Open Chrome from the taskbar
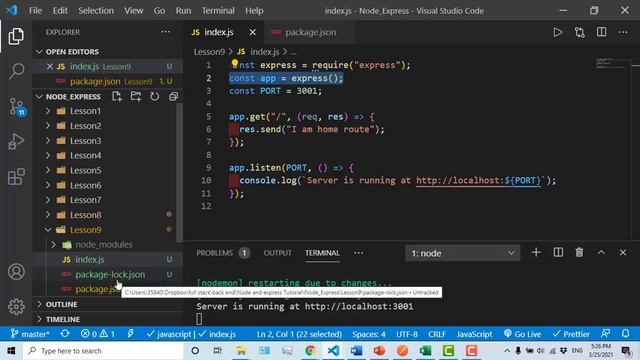The width and height of the screenshot is (640, 360). (x=310, y=351)
